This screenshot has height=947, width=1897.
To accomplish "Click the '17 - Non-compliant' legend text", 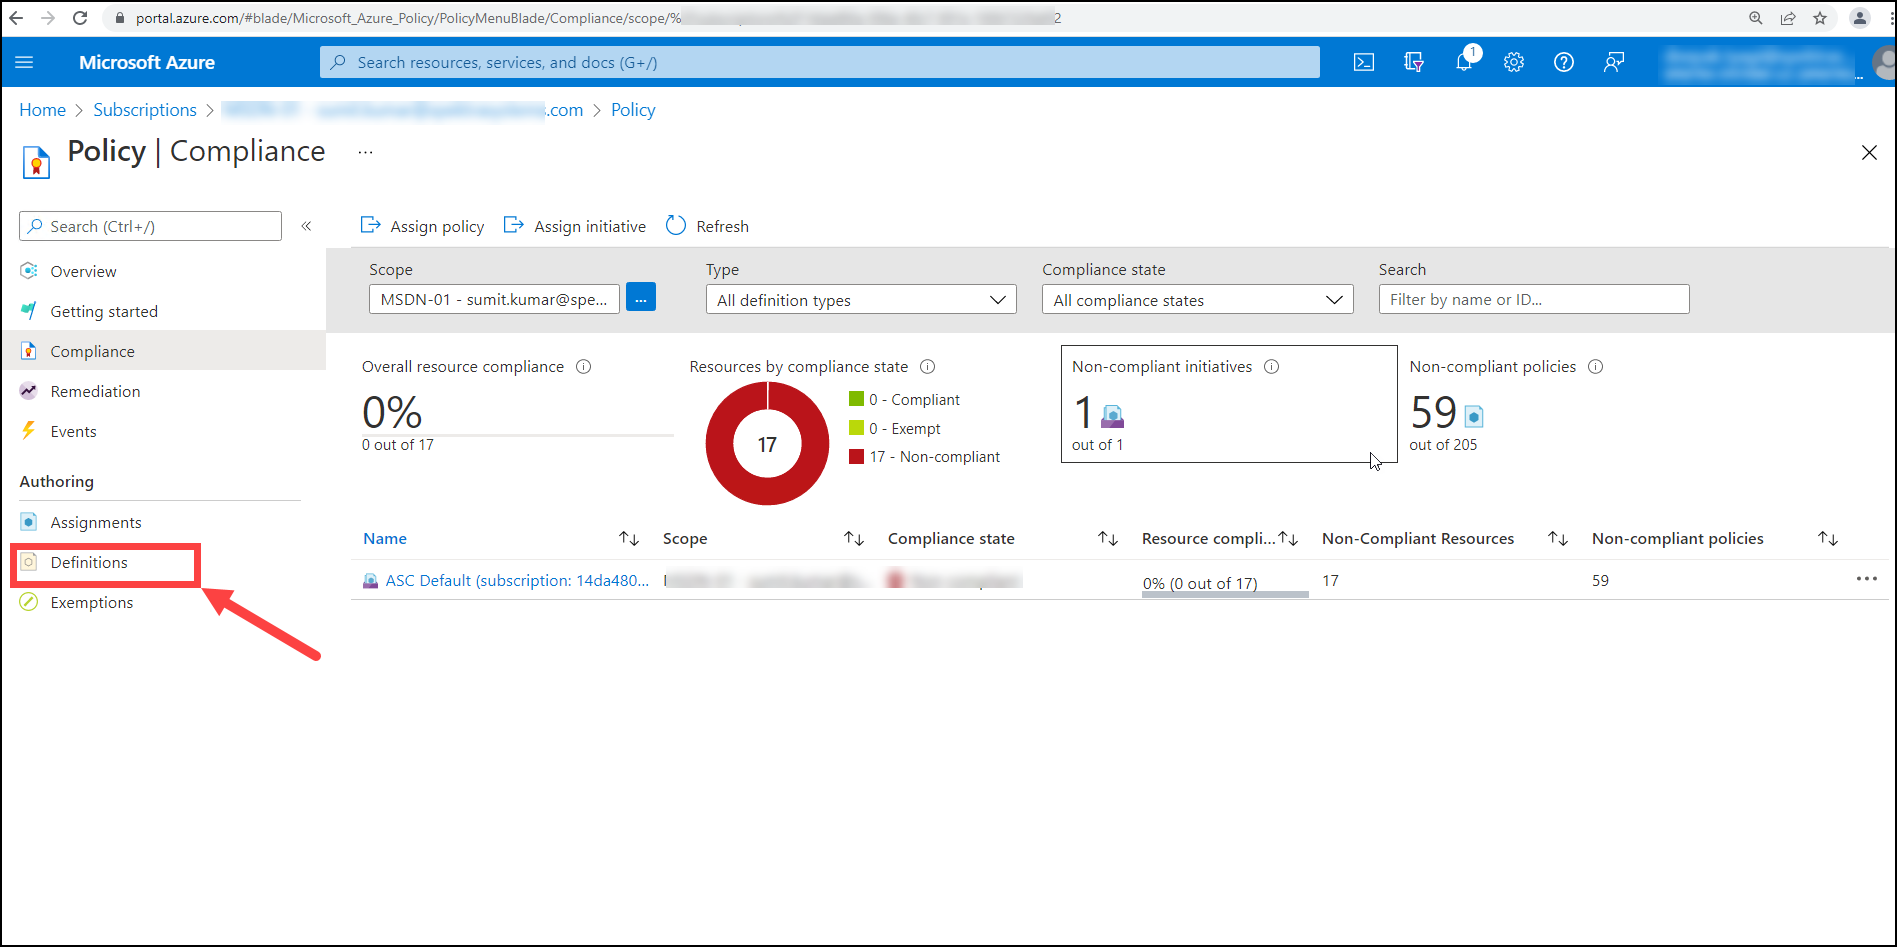I will pos(935,457).
